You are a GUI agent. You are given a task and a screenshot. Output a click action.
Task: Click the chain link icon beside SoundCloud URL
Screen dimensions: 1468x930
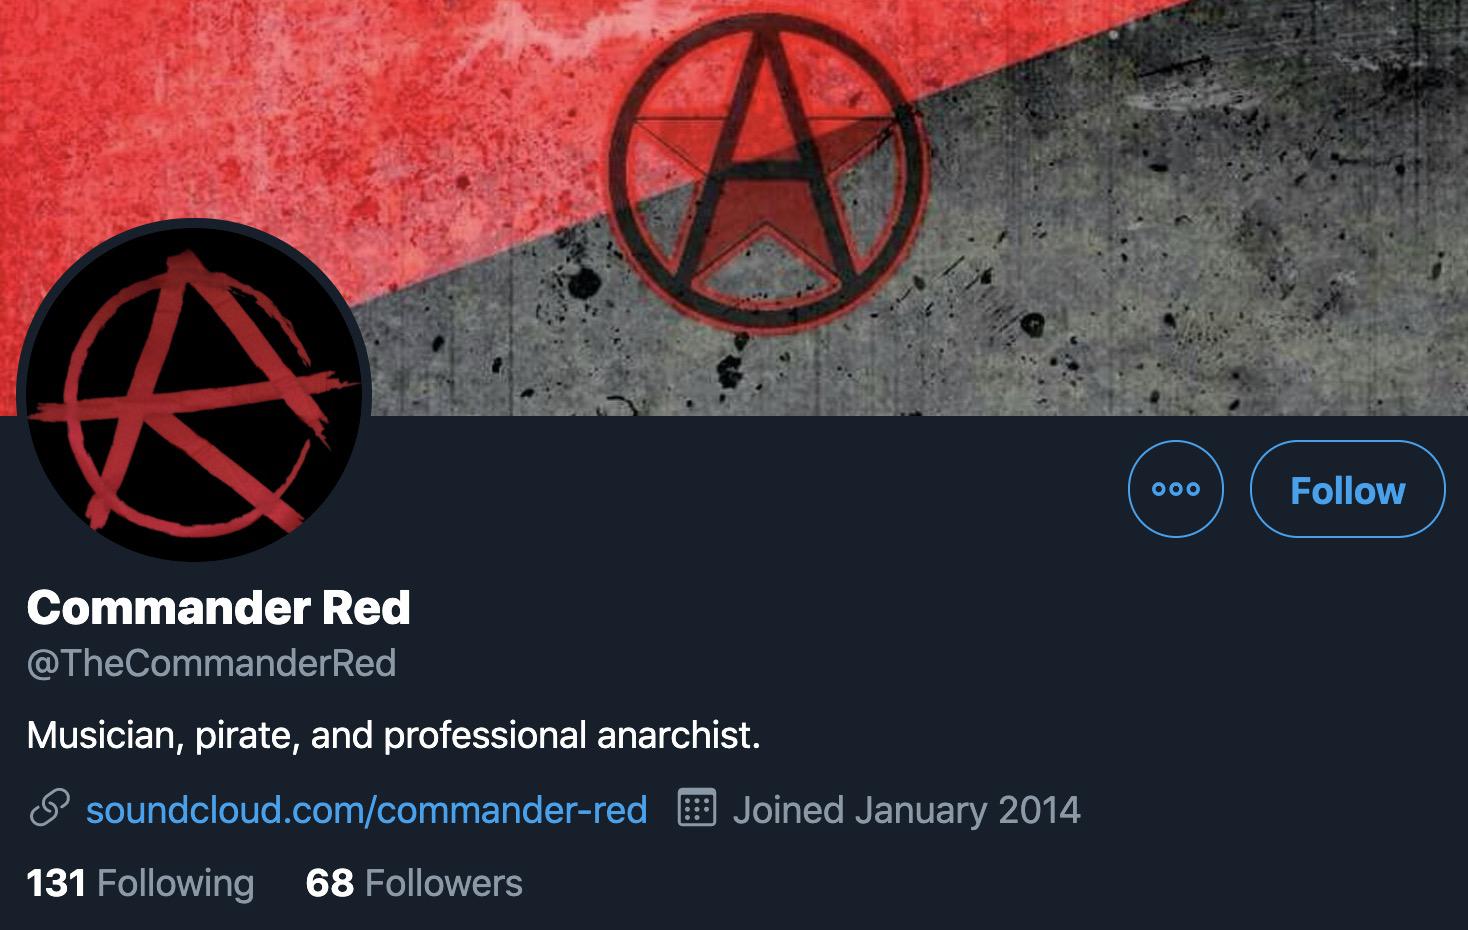(49, 808)
